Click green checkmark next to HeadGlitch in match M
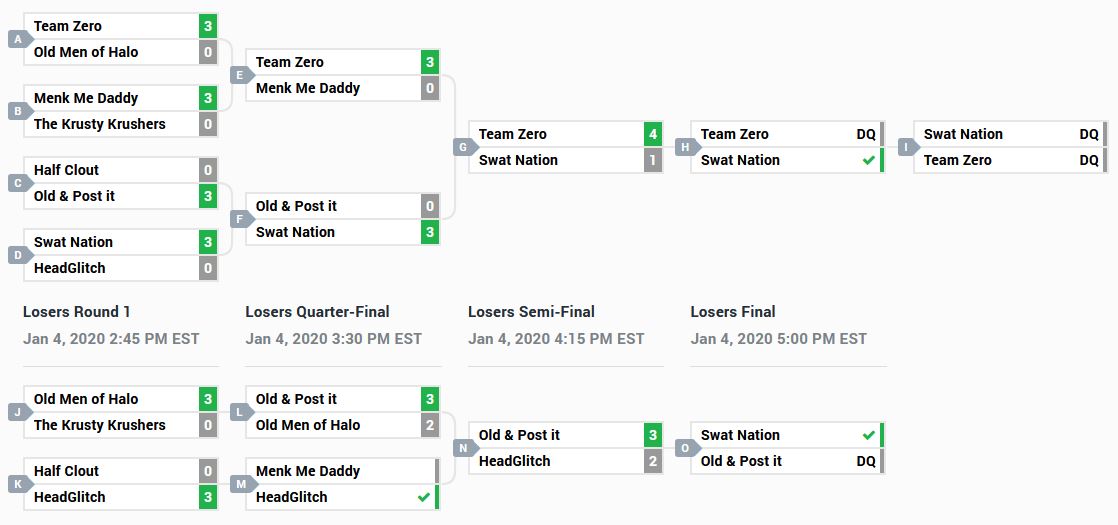Image resolution: width=1118 pixels, height=525 pixels. pyautogui.click(x=424, y=497)
